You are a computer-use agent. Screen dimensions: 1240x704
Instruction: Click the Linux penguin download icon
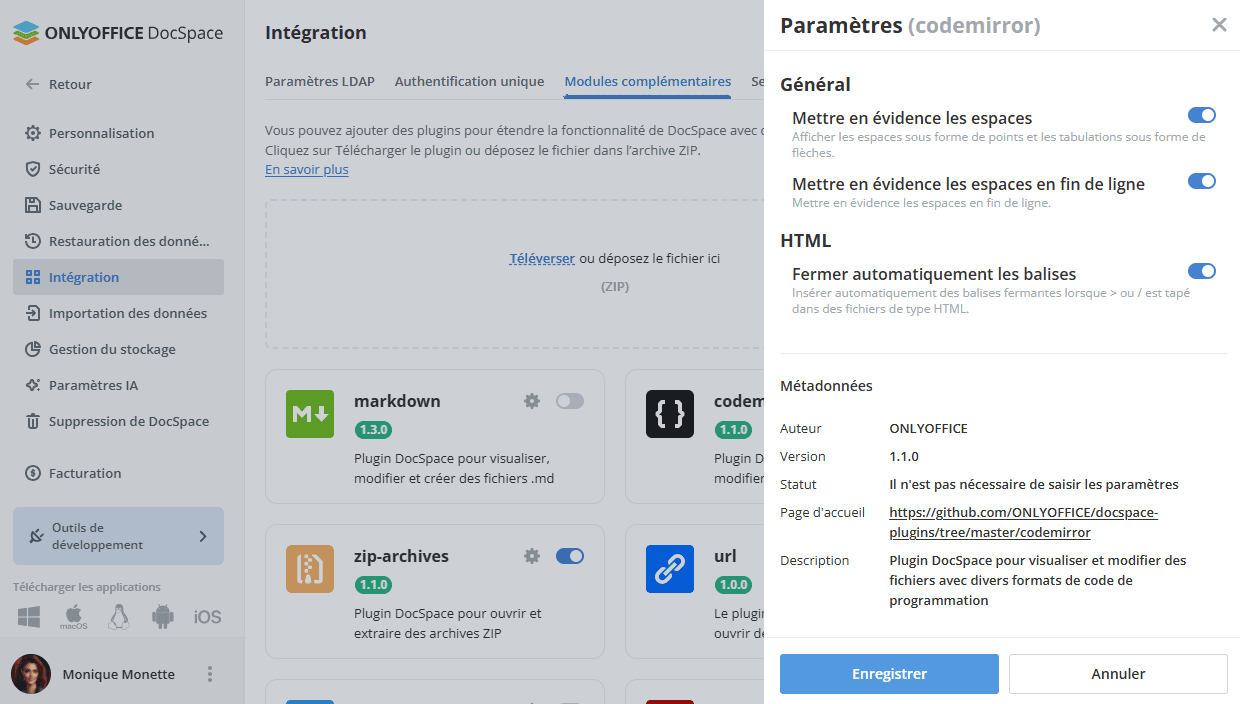click(119, 616)
